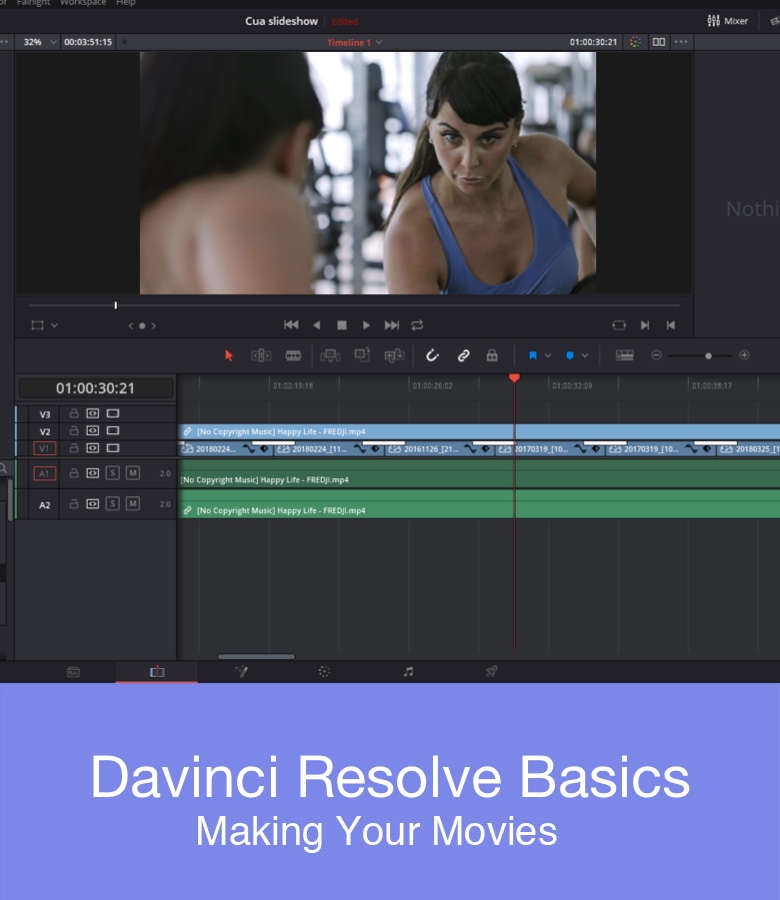Click the viewer transform overlay icon
Viewport: 780px width, 900px height.
click(37, 325)
